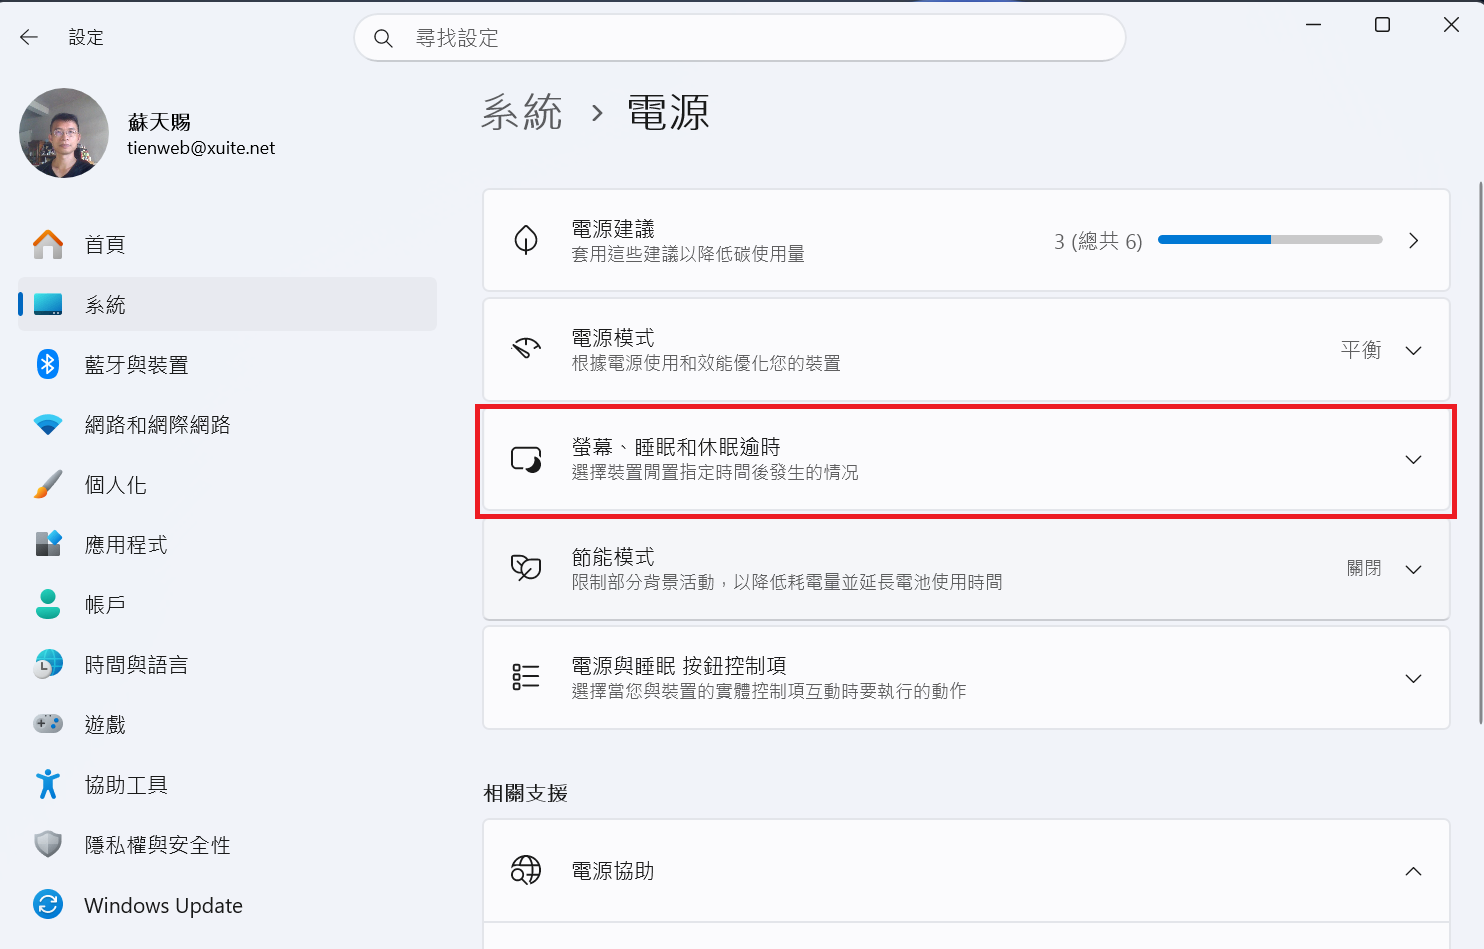Click the 個人化 paintbrush icon
1484x949 pixels.
pos(48,484)
